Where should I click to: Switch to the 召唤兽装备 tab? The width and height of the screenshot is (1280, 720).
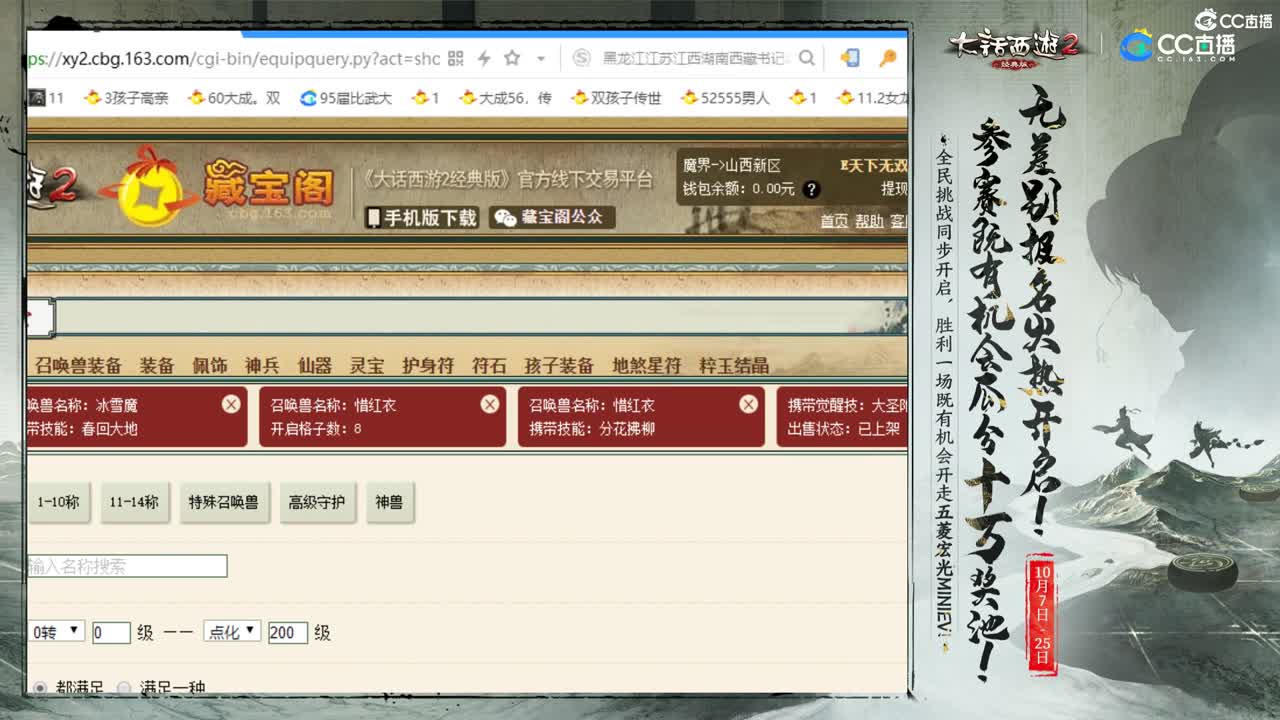(x=78, y=366)
